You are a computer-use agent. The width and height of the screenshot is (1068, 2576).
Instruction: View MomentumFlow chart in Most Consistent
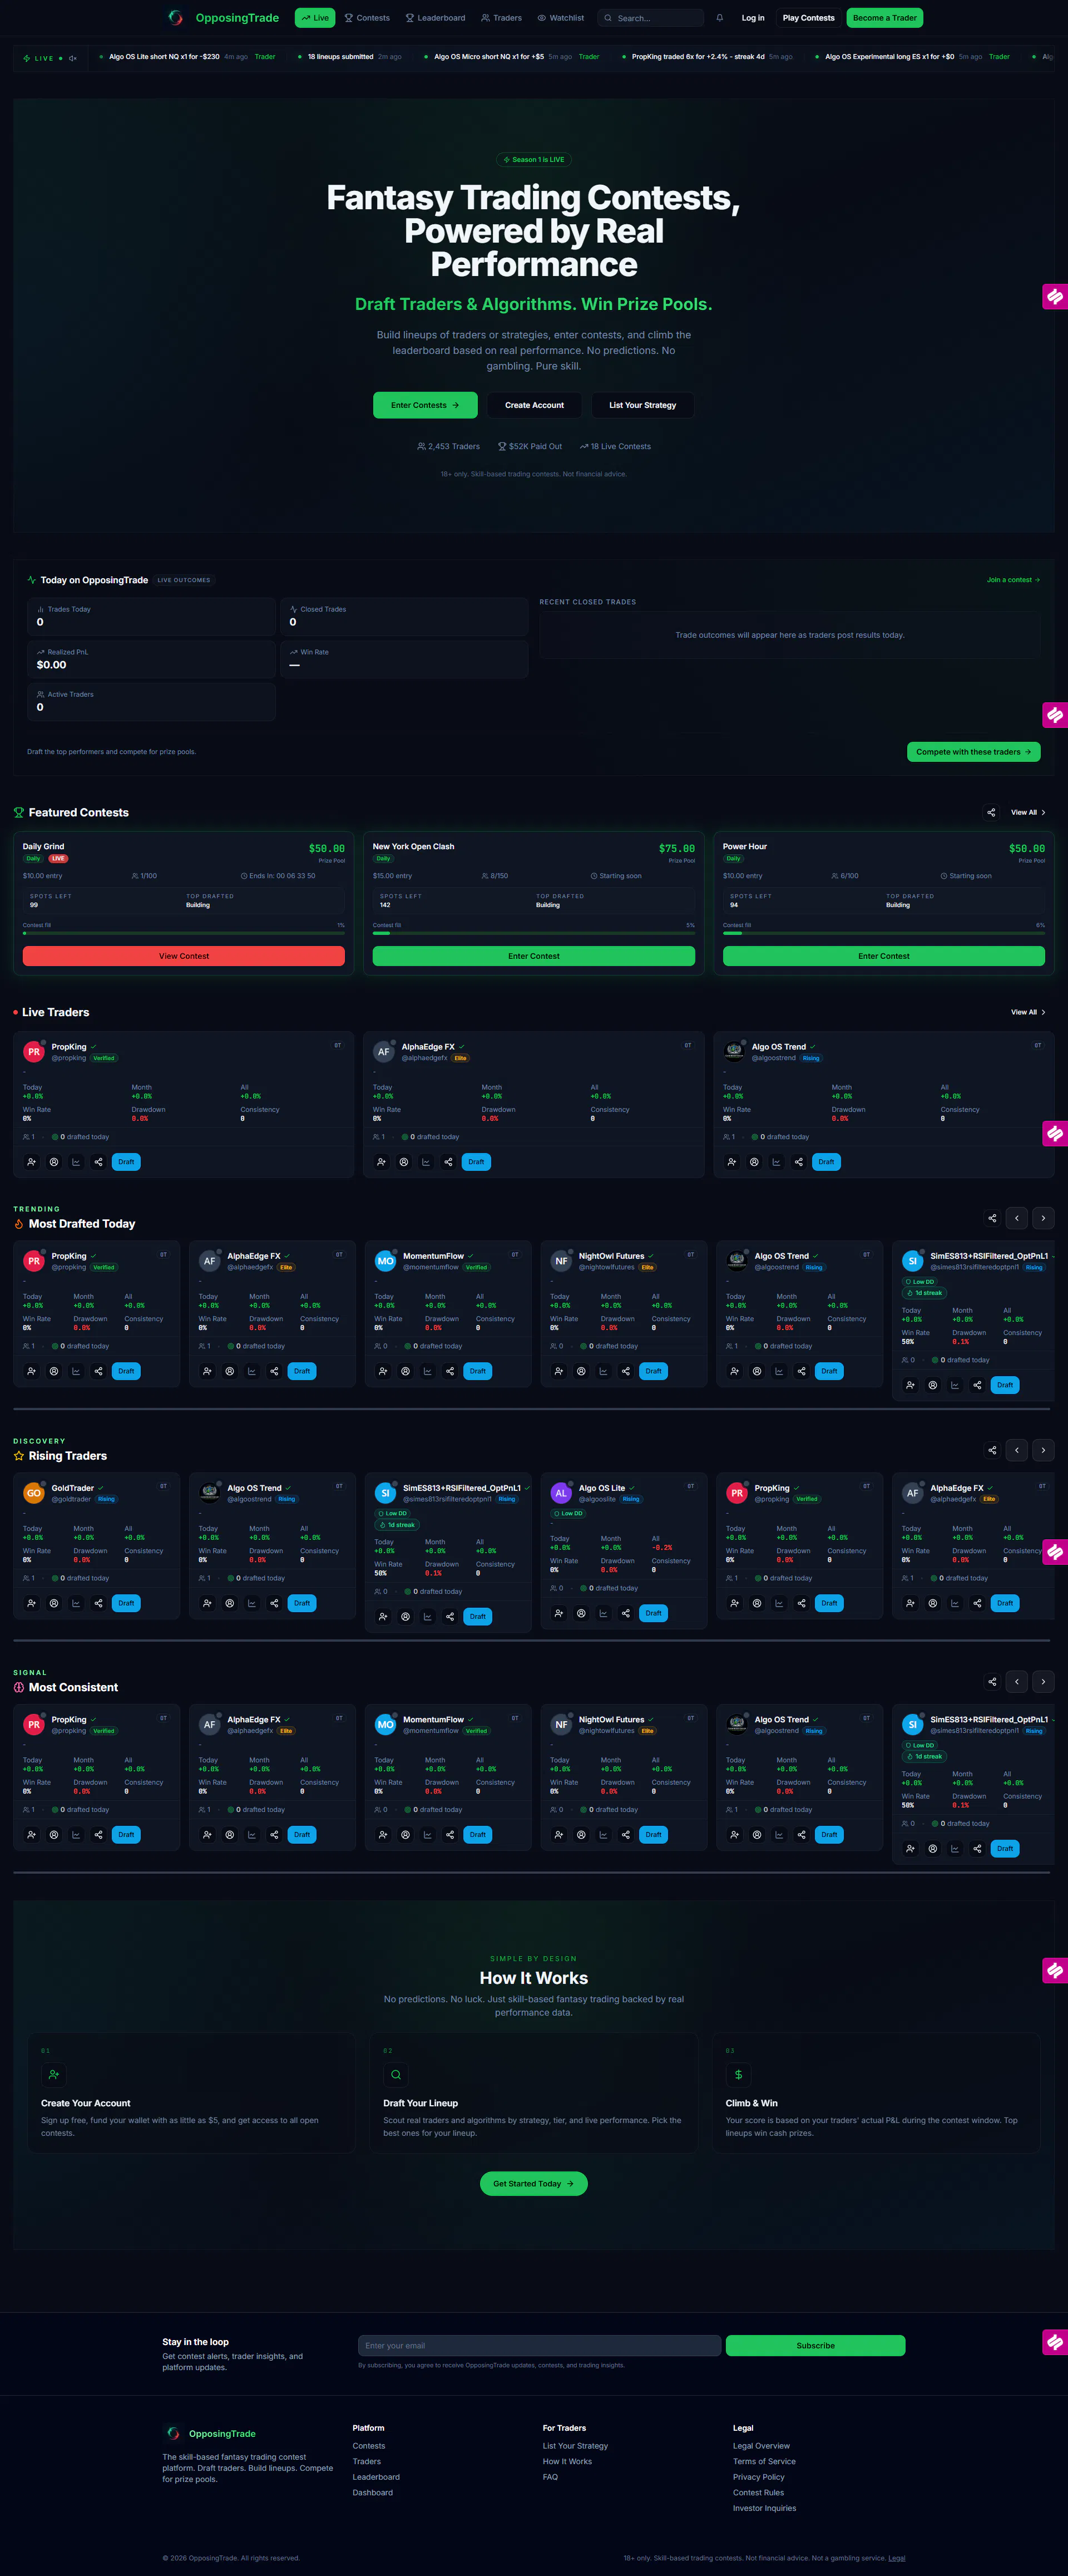[x=427, y=1834]
